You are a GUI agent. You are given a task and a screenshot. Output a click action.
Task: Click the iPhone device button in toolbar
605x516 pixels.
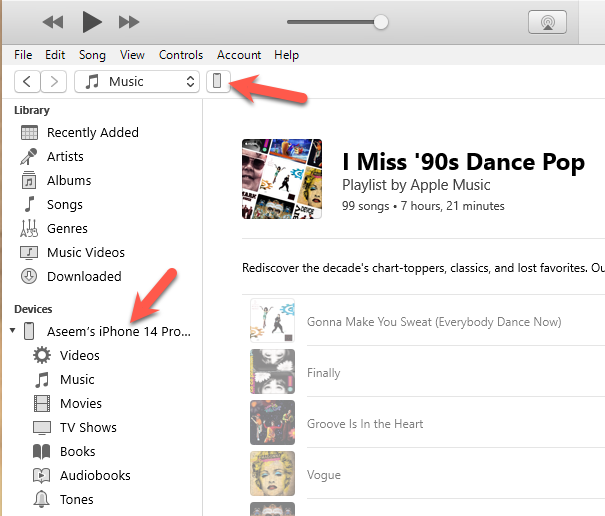[218, 81]
